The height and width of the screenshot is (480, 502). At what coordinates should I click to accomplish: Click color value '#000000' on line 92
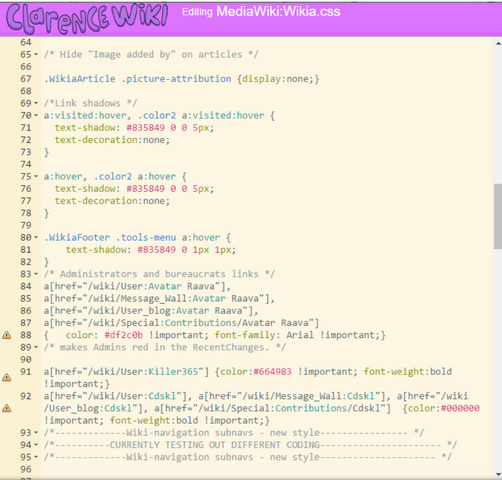tap(460, 408)
